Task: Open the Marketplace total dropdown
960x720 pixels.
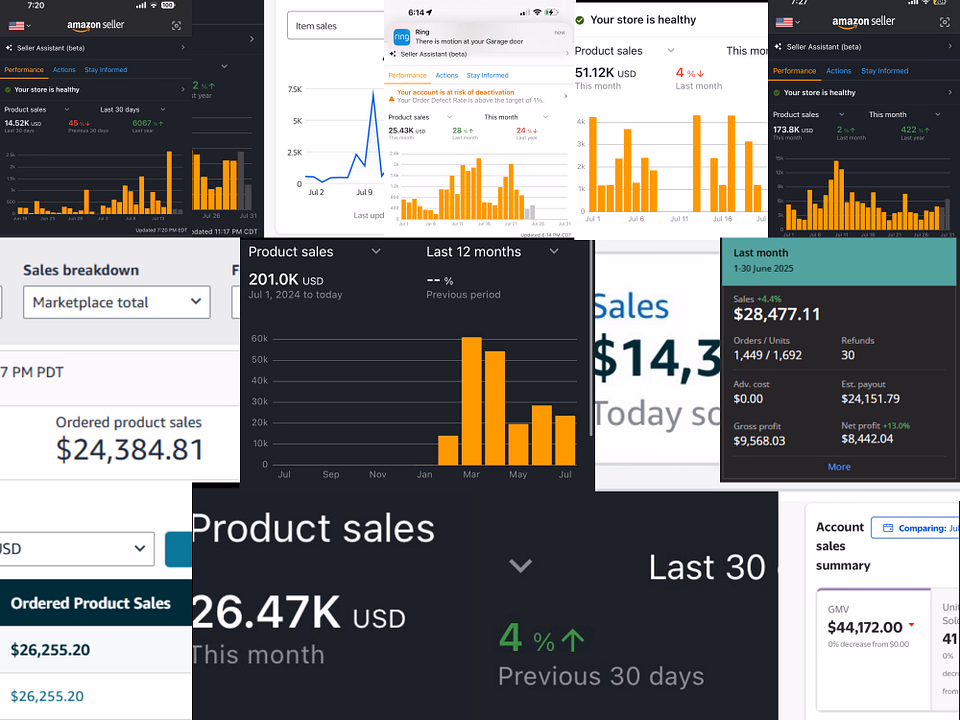Action: point(116,302)
